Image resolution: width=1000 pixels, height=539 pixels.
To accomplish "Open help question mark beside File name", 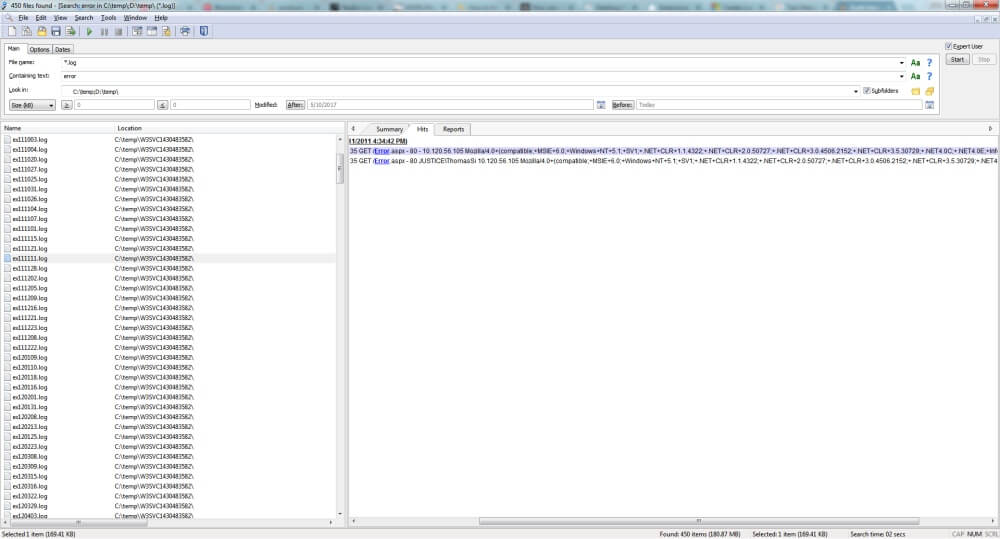I will (x=929, y=63).
